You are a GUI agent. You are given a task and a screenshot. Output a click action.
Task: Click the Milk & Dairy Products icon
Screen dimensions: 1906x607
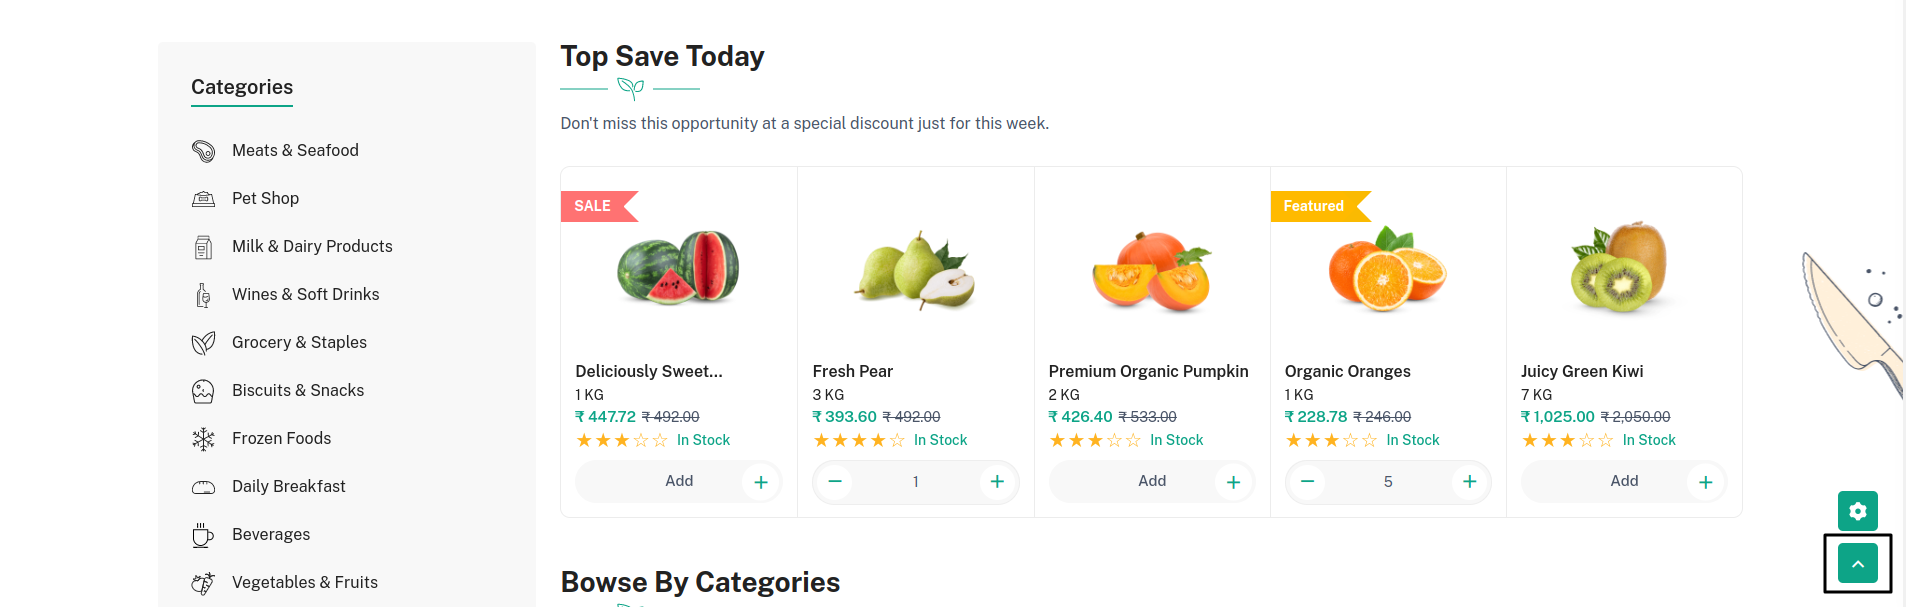(x=203, y=247)
